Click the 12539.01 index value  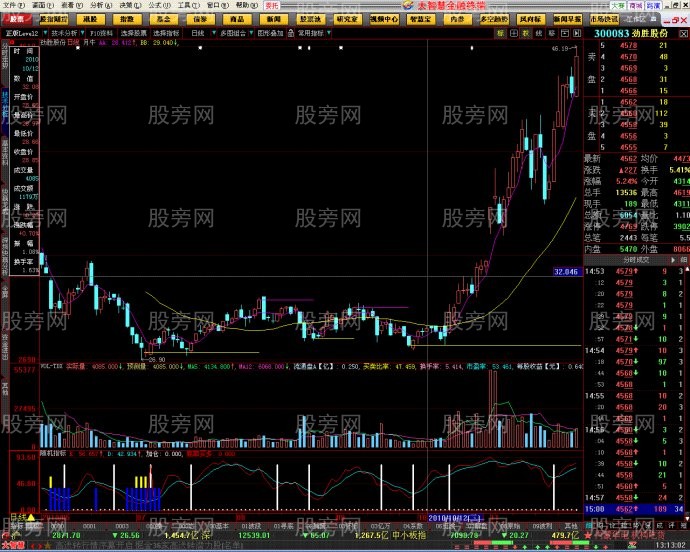tap(254, 536)
